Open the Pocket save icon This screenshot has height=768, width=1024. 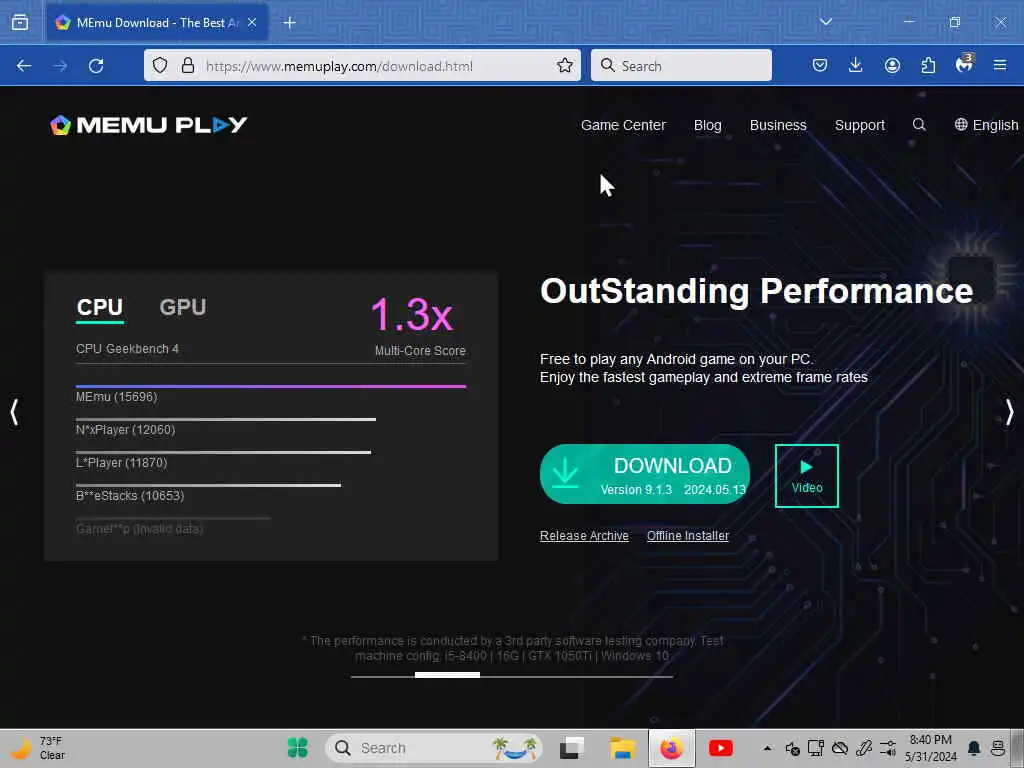point(820,65)
